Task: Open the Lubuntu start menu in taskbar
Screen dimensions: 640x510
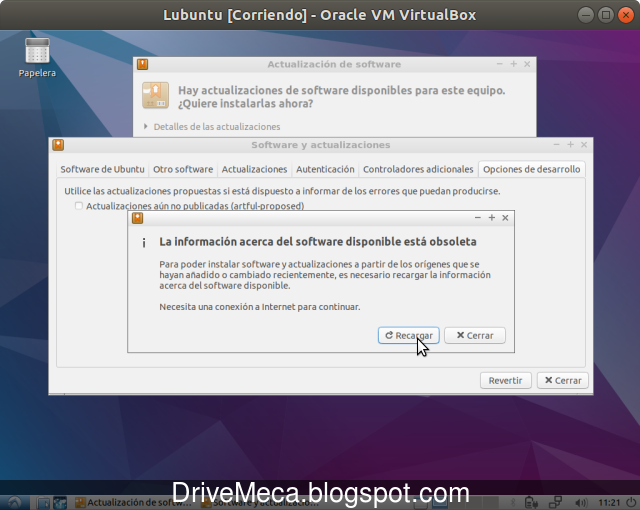Action: click(14, 503)
